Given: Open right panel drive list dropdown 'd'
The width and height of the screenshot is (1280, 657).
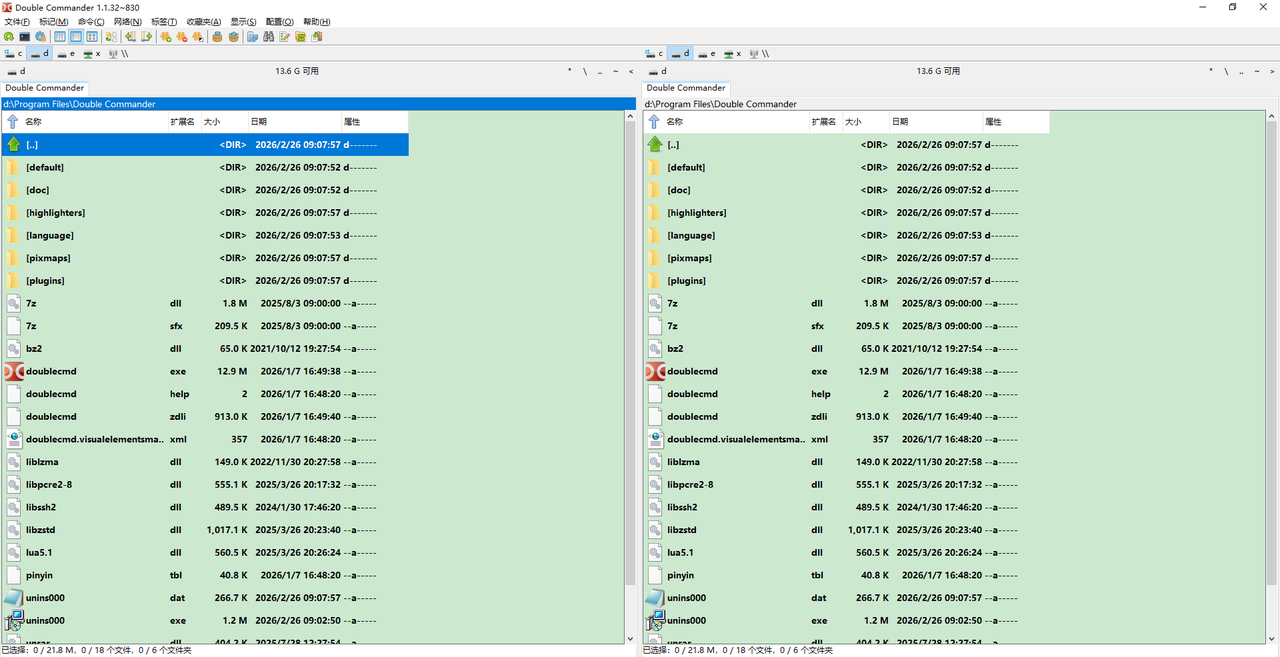Looking at the screenshot, I should [x=658, y=71].
